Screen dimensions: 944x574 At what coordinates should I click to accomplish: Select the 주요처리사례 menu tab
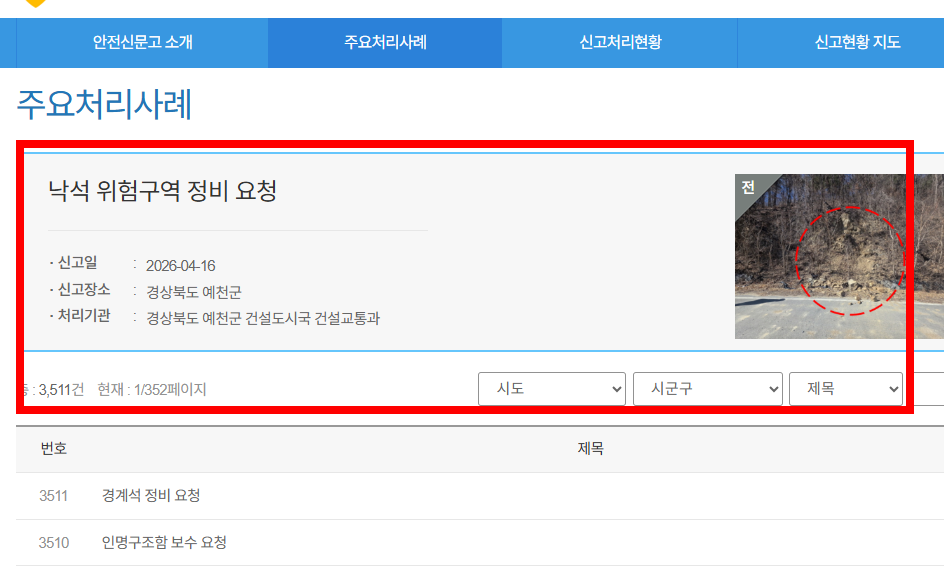(x=385, y=42)
